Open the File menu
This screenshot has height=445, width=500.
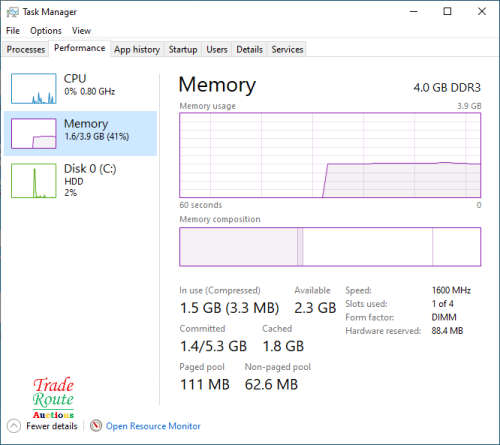pyautogui.click(x=13, y=31)
